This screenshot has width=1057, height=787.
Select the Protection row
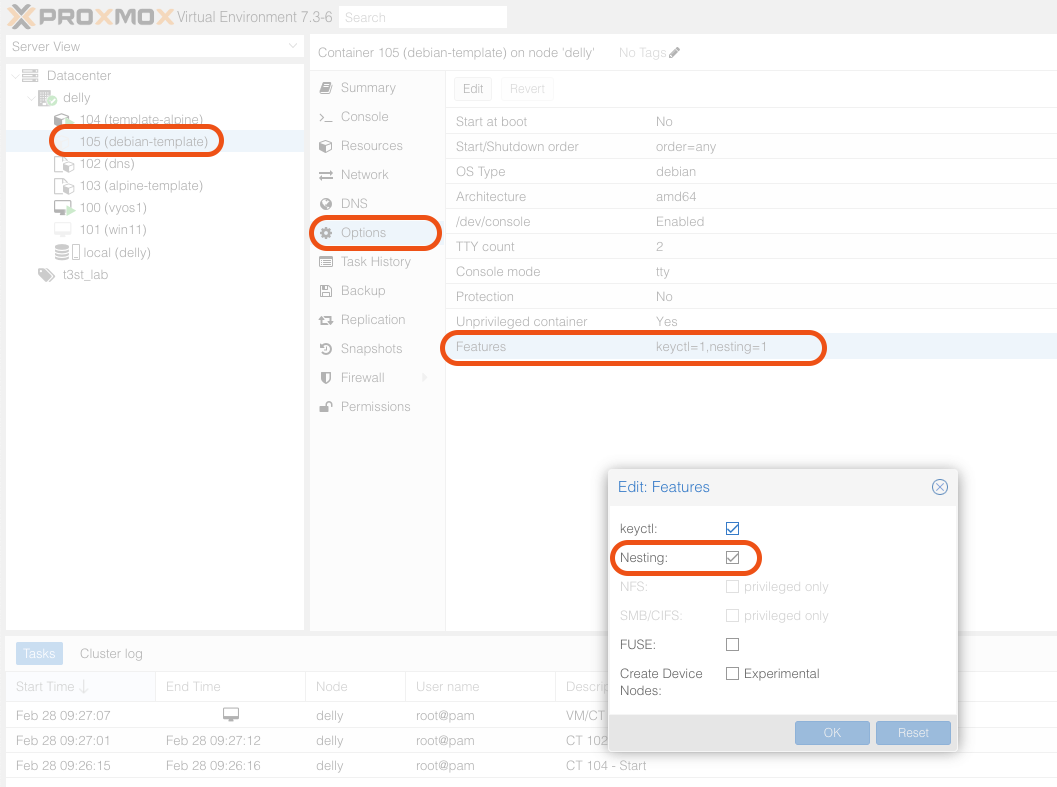pyautogui.click(x=751, y=297)
